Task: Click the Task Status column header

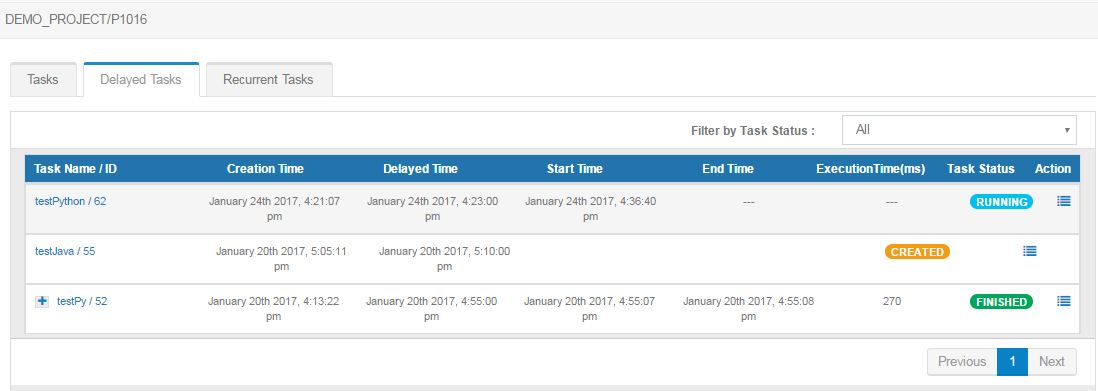Action: point(980,169)
